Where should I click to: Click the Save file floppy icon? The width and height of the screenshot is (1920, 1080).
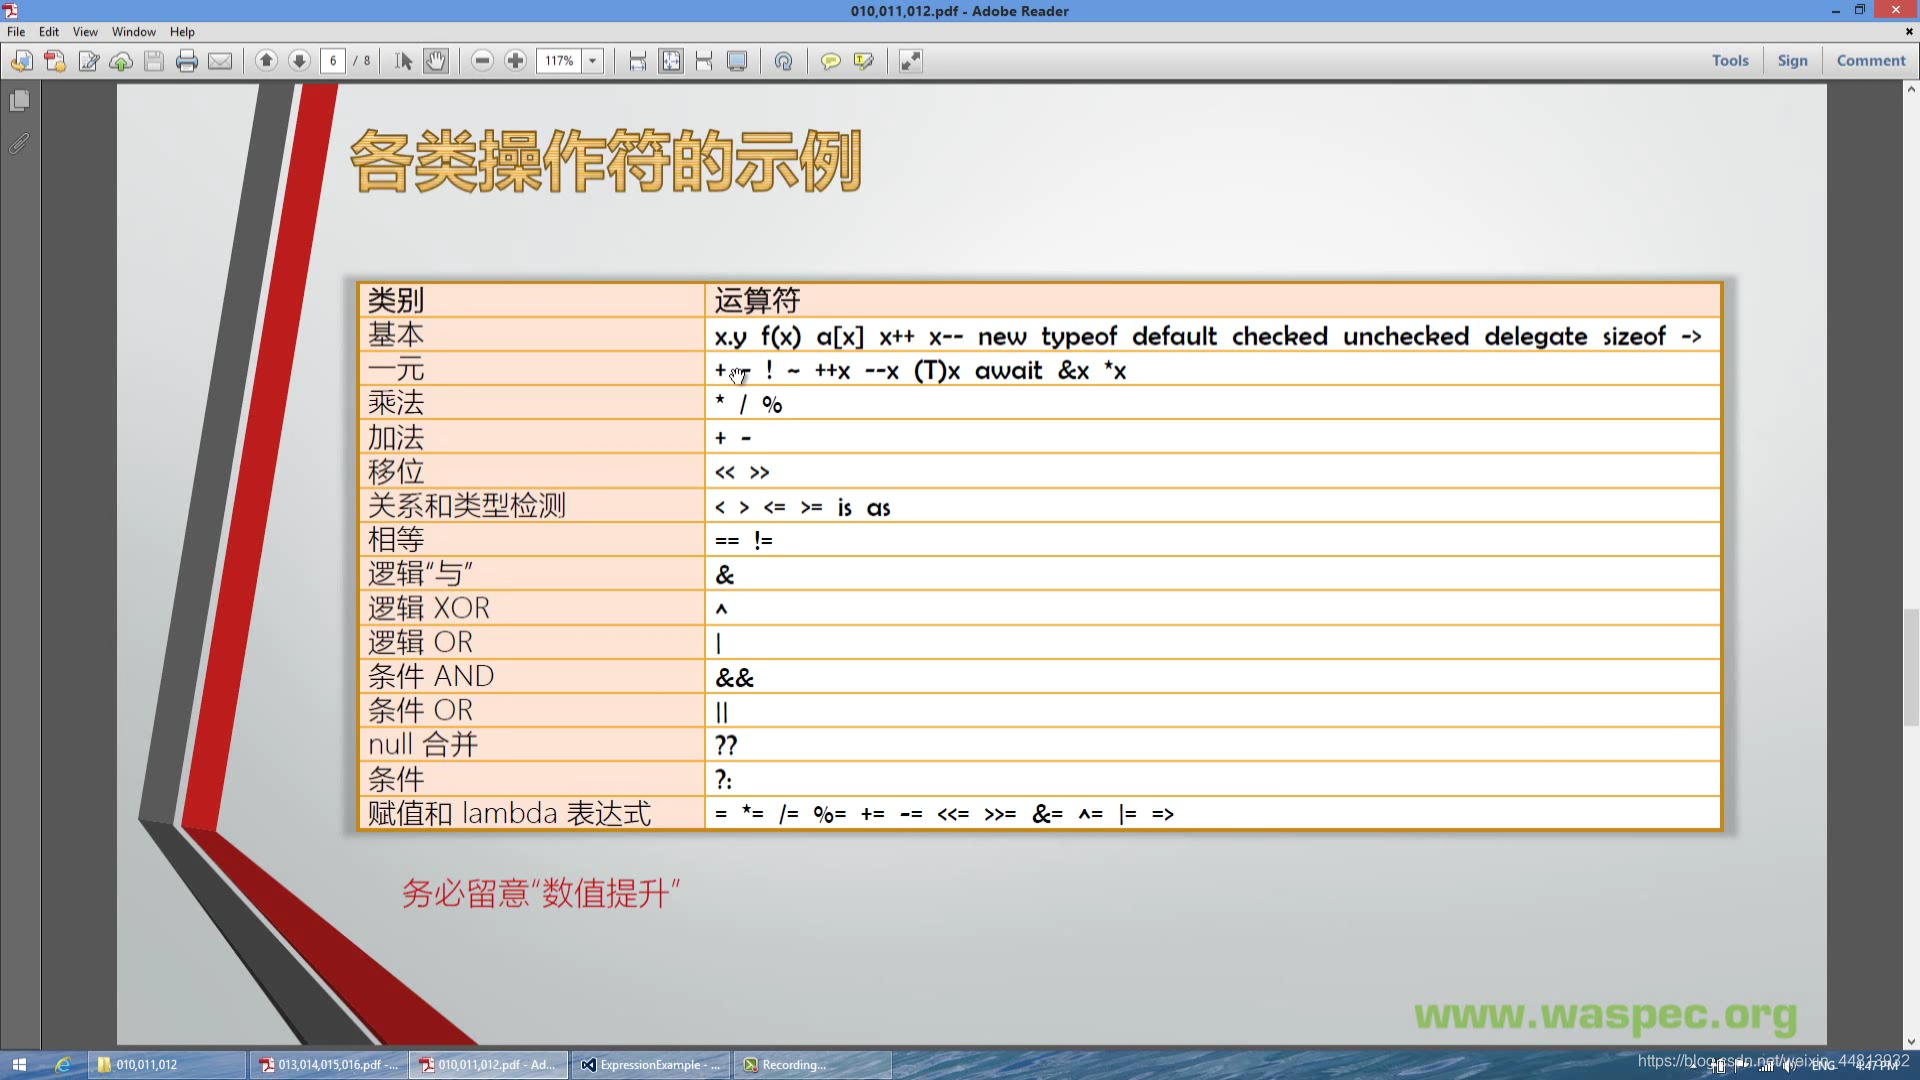coord(154,61)
